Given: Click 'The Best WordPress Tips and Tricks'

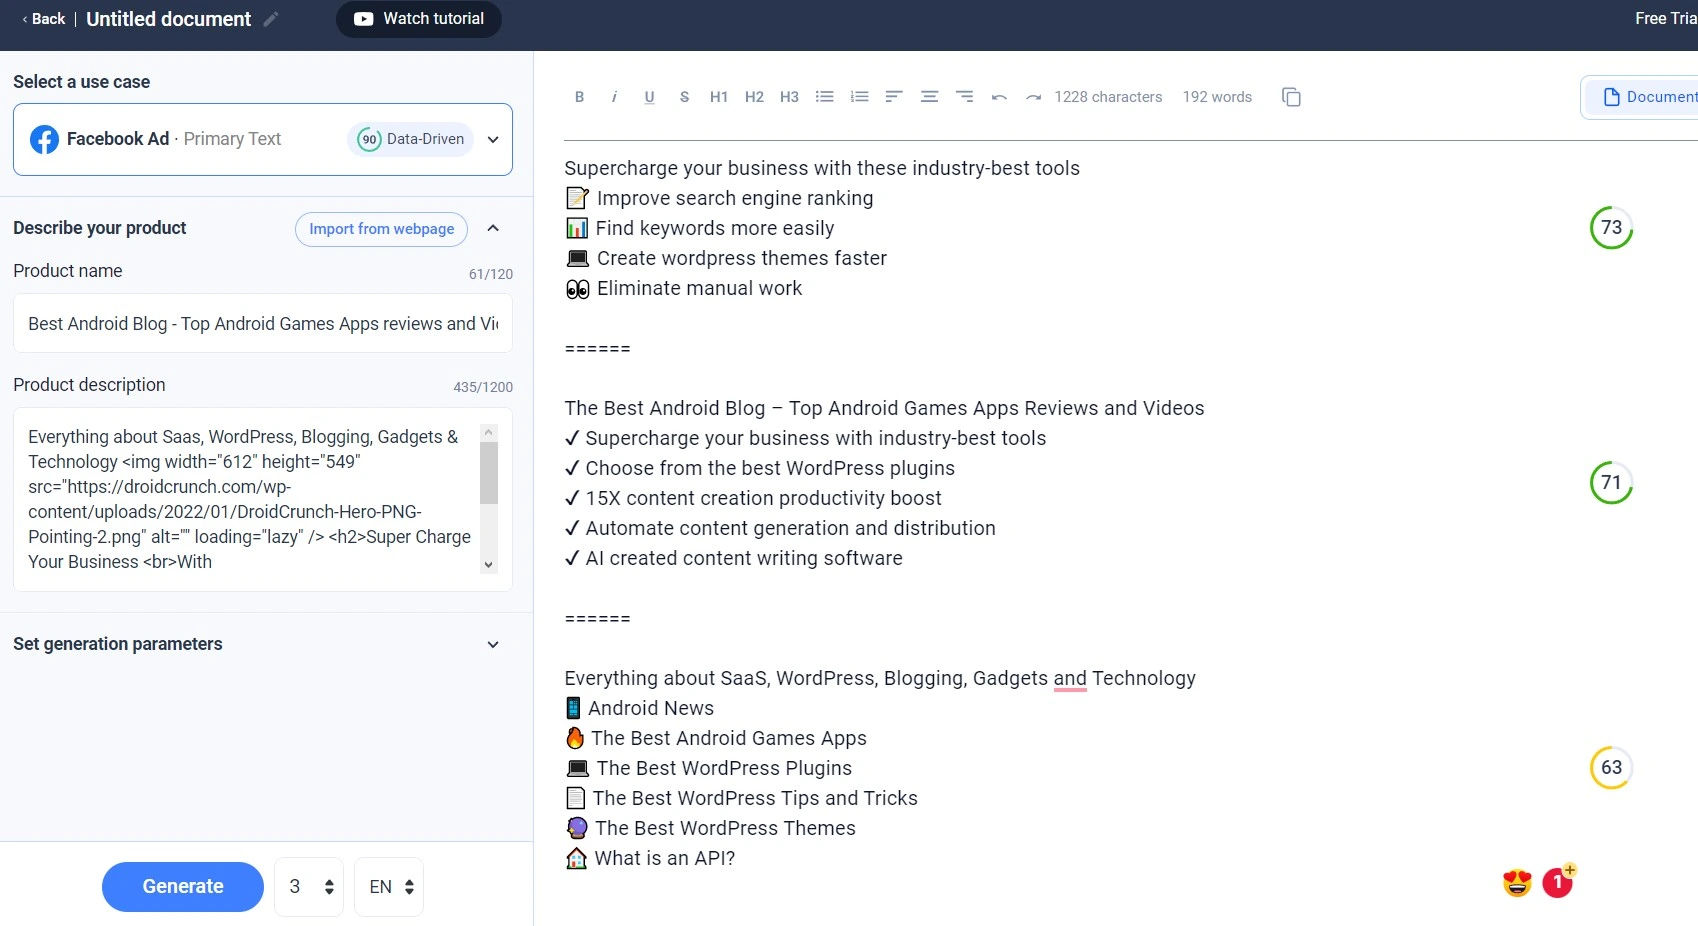Looking at the screenshot, I should pos(755,798).
